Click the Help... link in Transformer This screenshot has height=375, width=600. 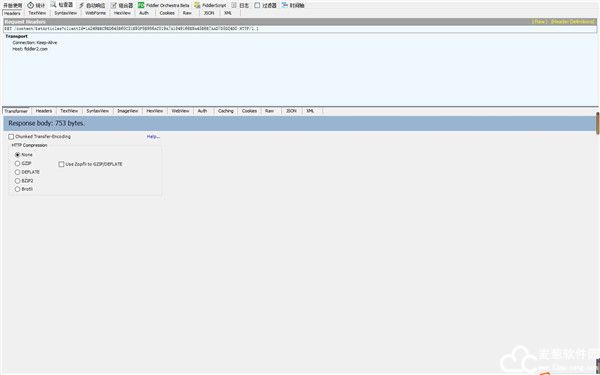coord(153,137)
